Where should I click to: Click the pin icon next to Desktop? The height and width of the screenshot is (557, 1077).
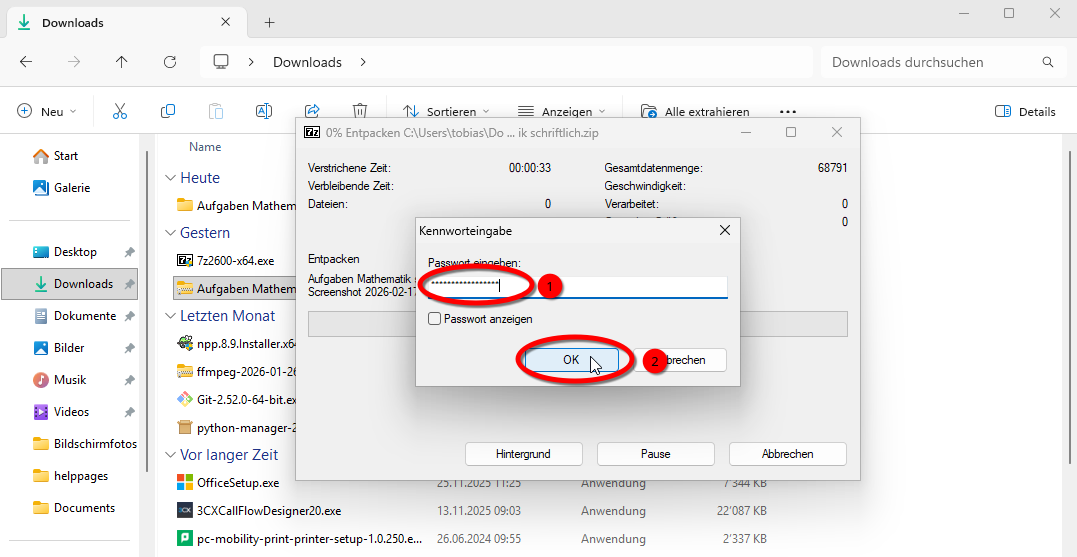(128, 252)
